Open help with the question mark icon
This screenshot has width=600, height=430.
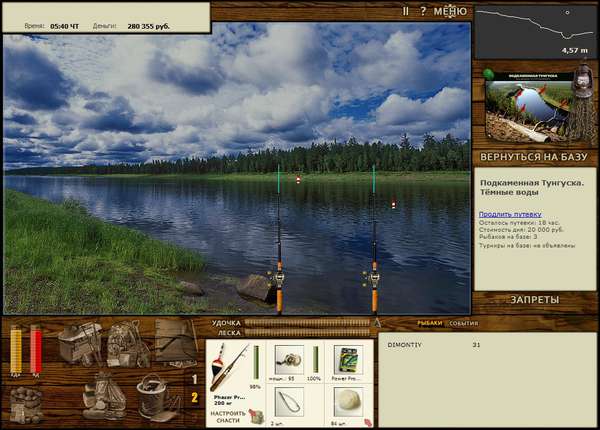(423, 11)
